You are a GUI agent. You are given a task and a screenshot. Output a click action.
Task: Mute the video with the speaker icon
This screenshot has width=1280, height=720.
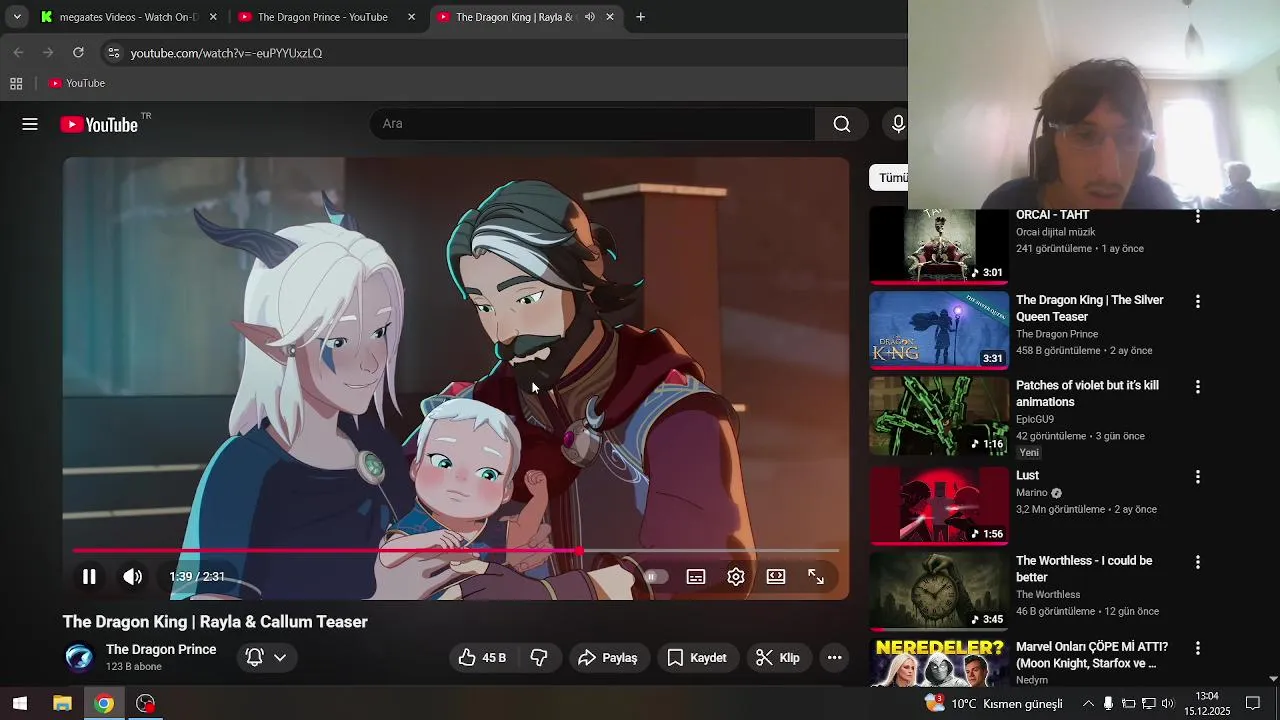pyautogui.click(x=133, y=577)
